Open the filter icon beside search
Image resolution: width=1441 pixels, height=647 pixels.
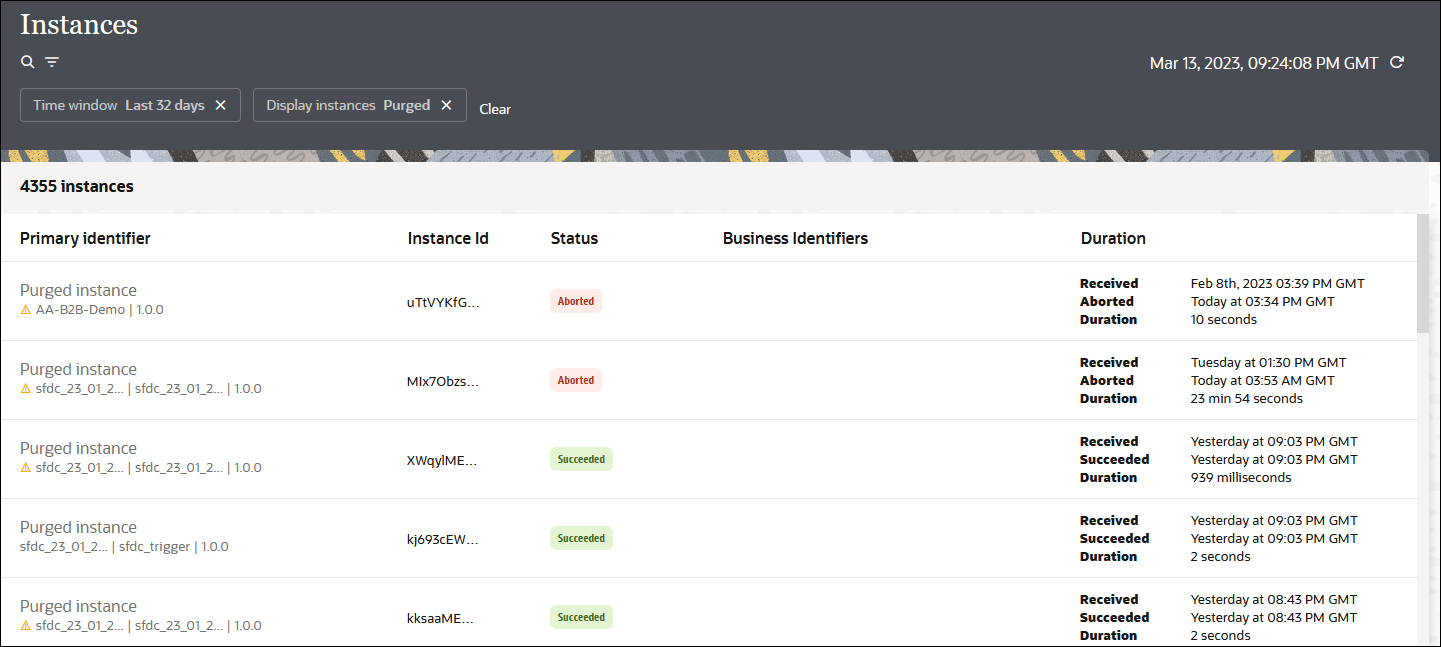click(x=52, y=62)
